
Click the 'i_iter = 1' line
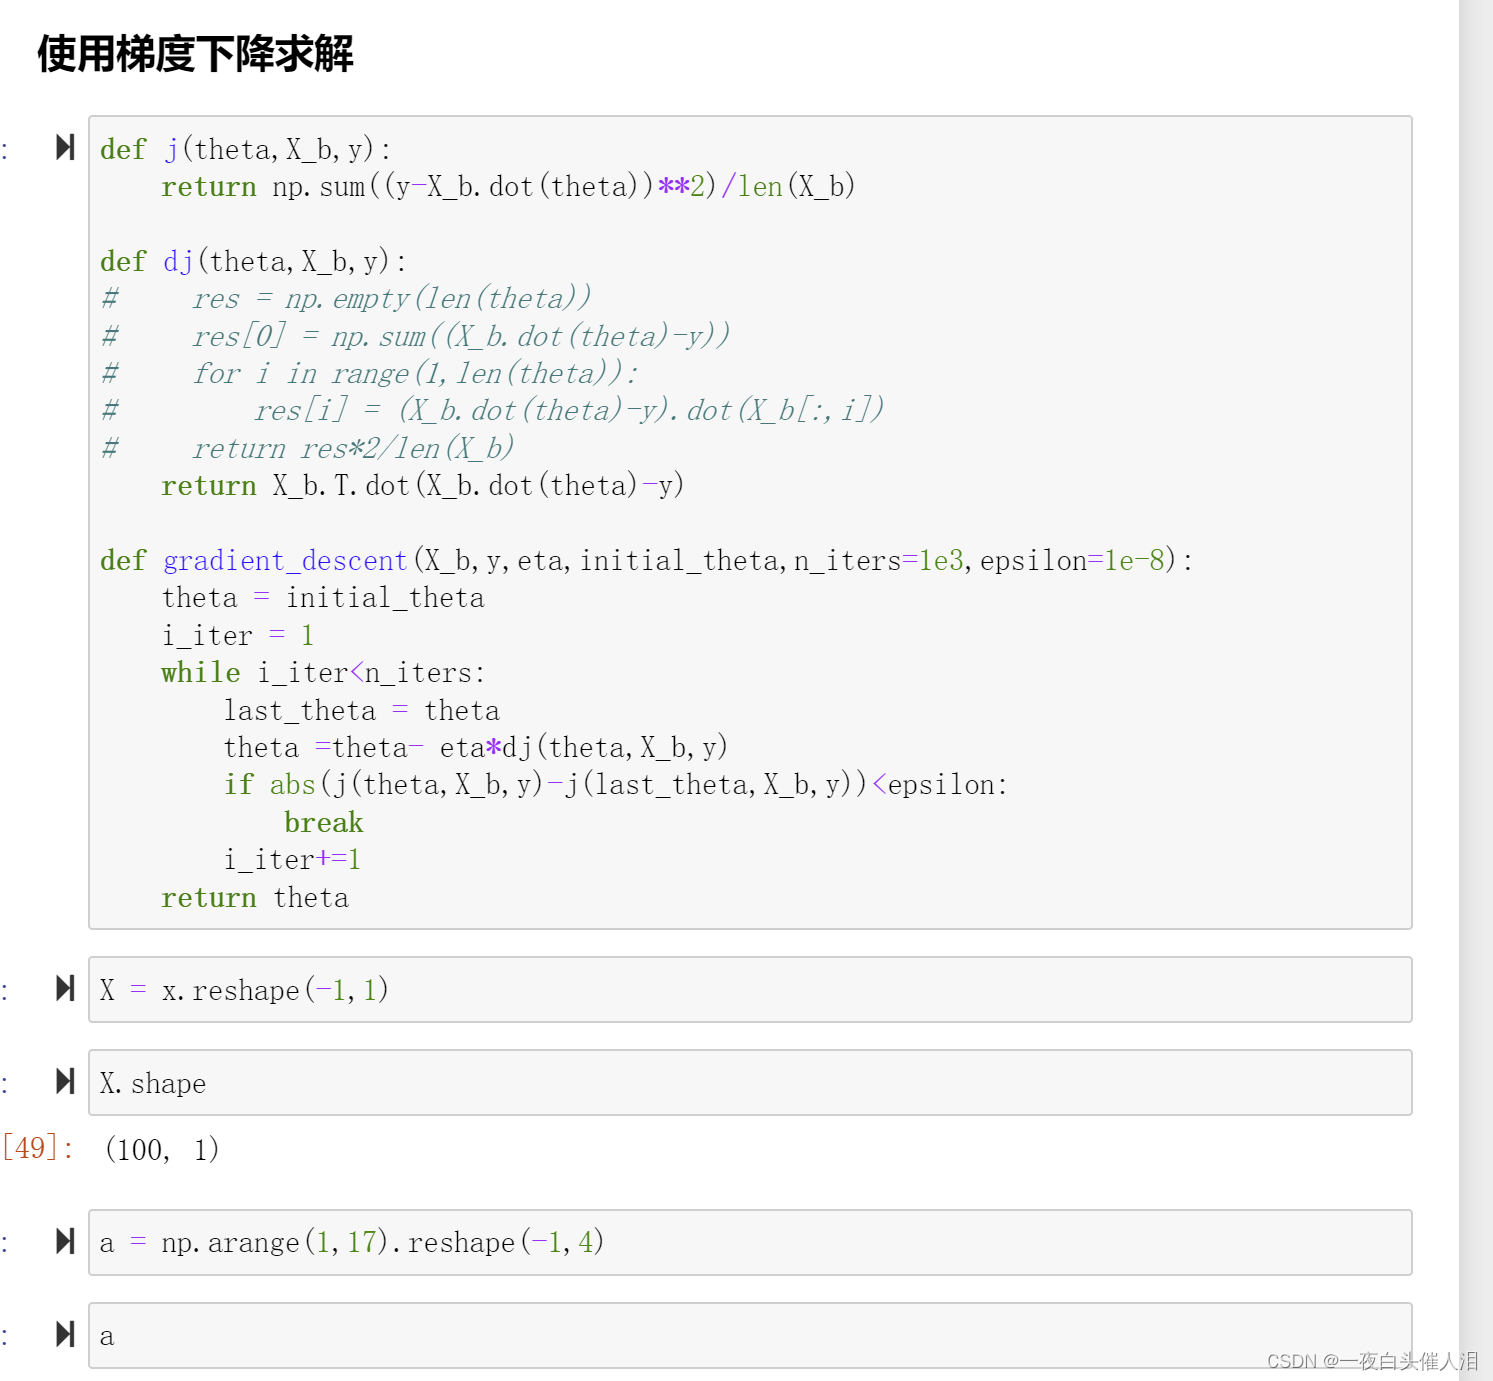[238, 636]
